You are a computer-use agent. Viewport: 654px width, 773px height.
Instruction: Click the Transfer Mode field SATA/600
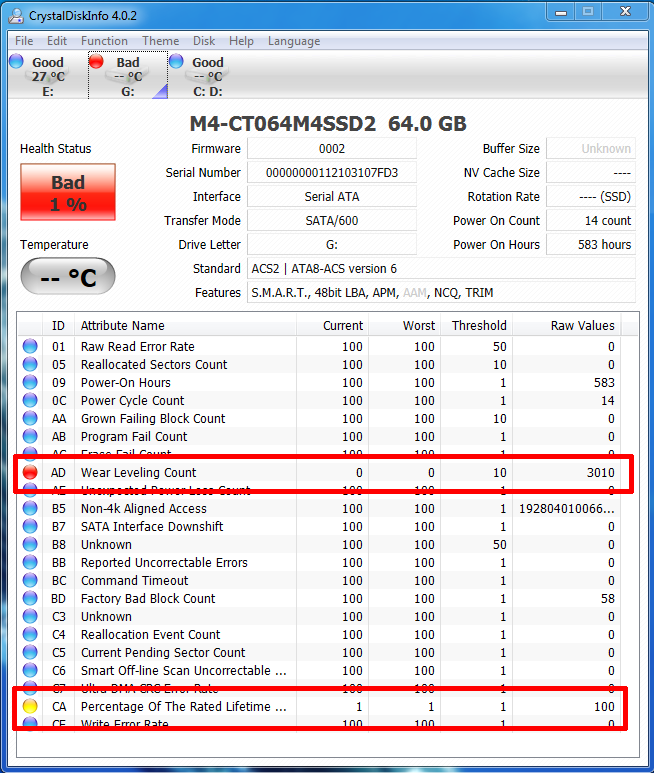click(x=332, y=220)
